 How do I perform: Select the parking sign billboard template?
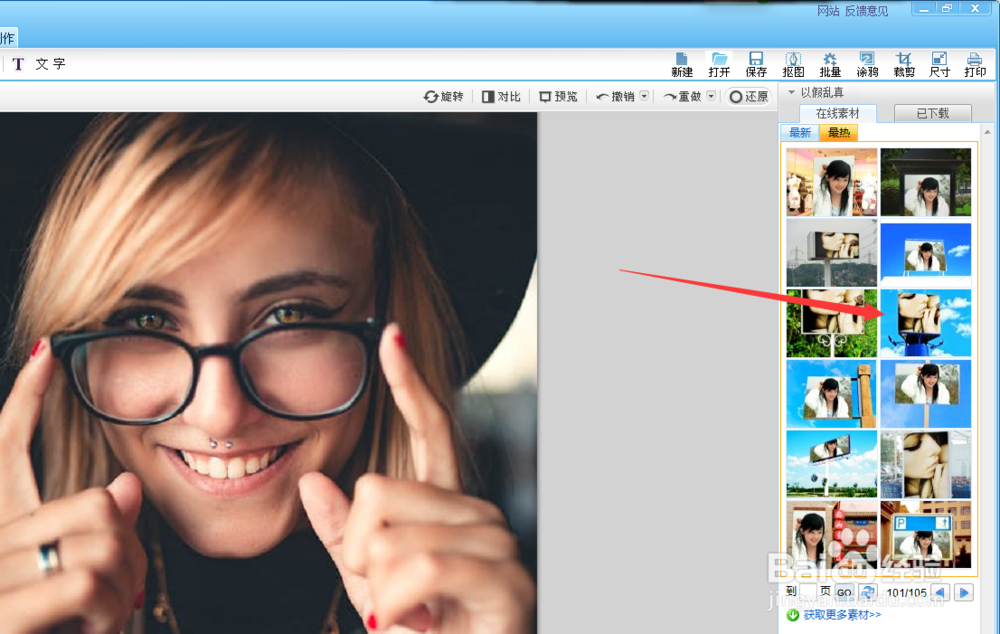point(925,534)
